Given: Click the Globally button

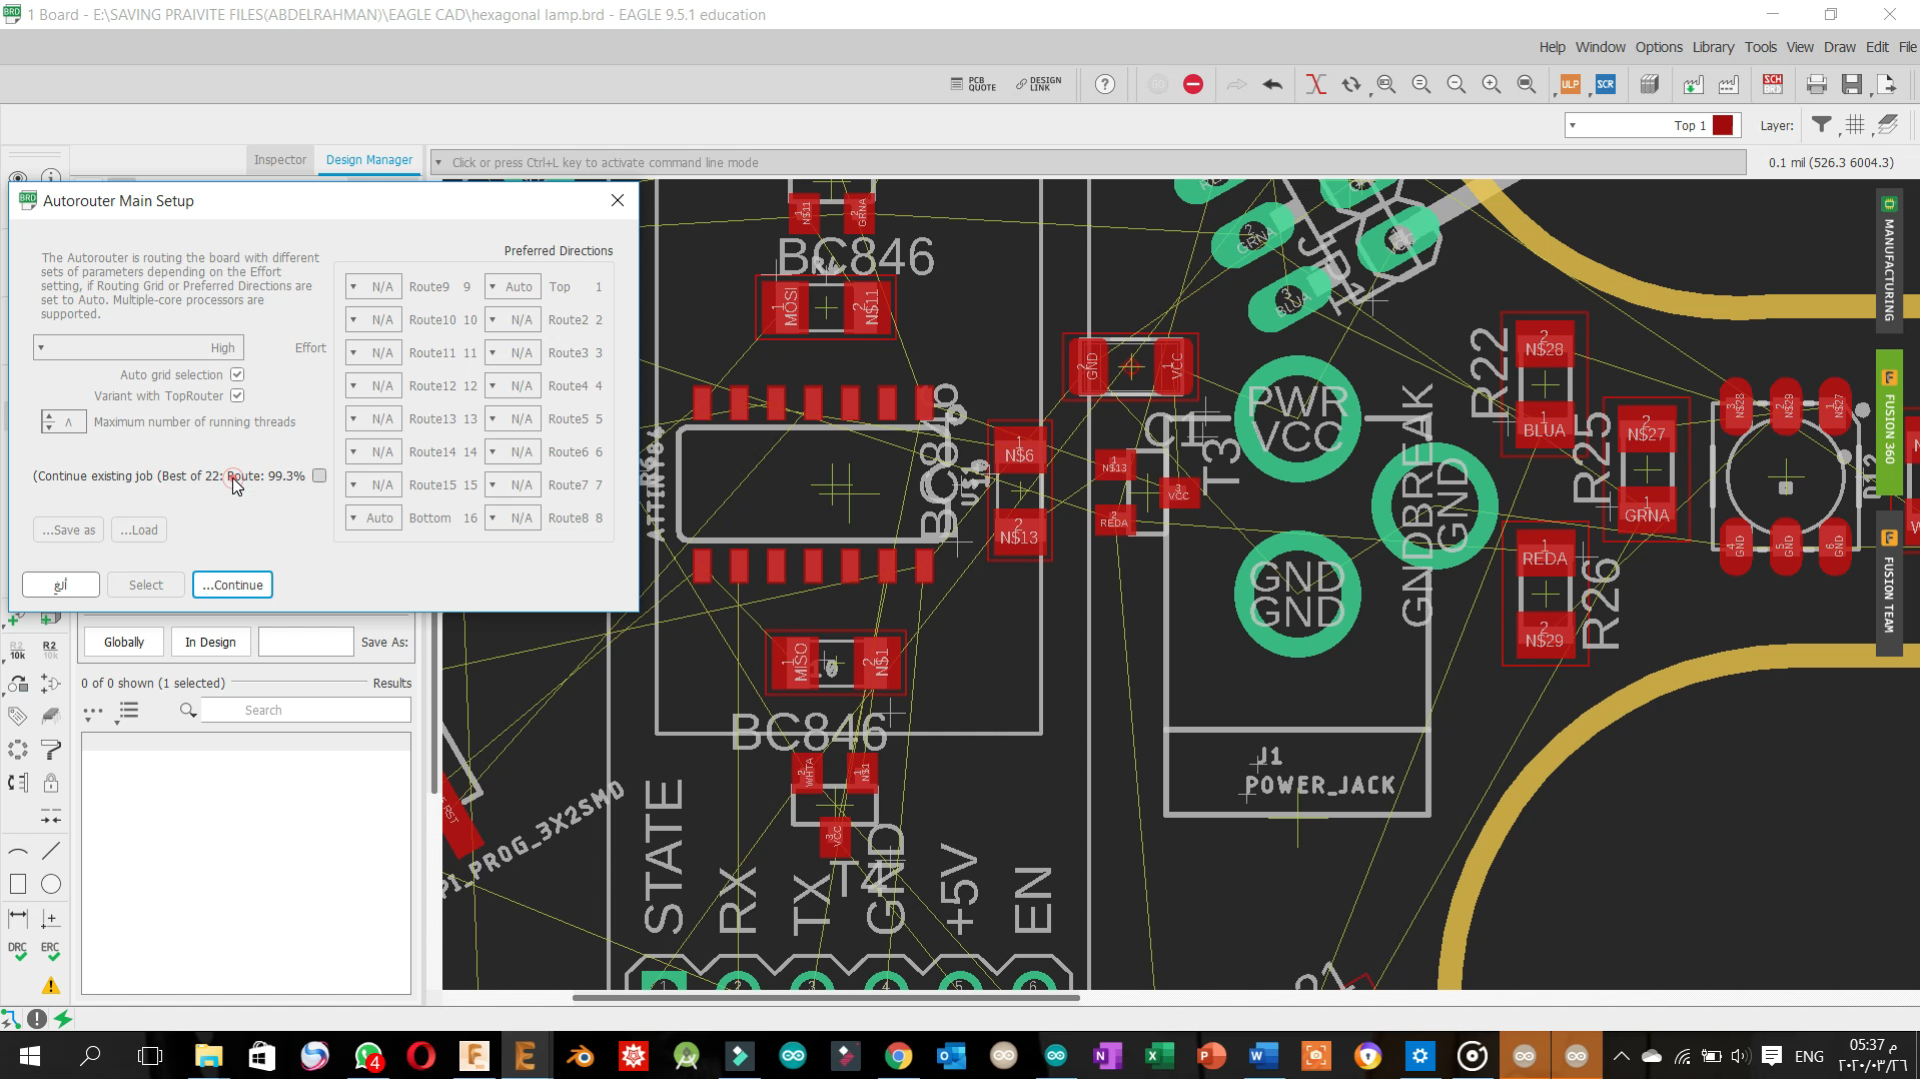Looking at the screenshot, I should pyautogui.click(x=124, y=642).
